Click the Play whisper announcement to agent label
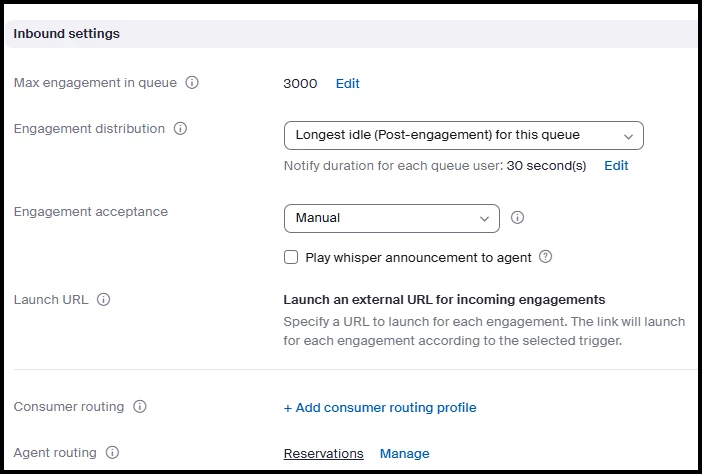The width and height of the screenshot is (702, 474). [418, 258]
